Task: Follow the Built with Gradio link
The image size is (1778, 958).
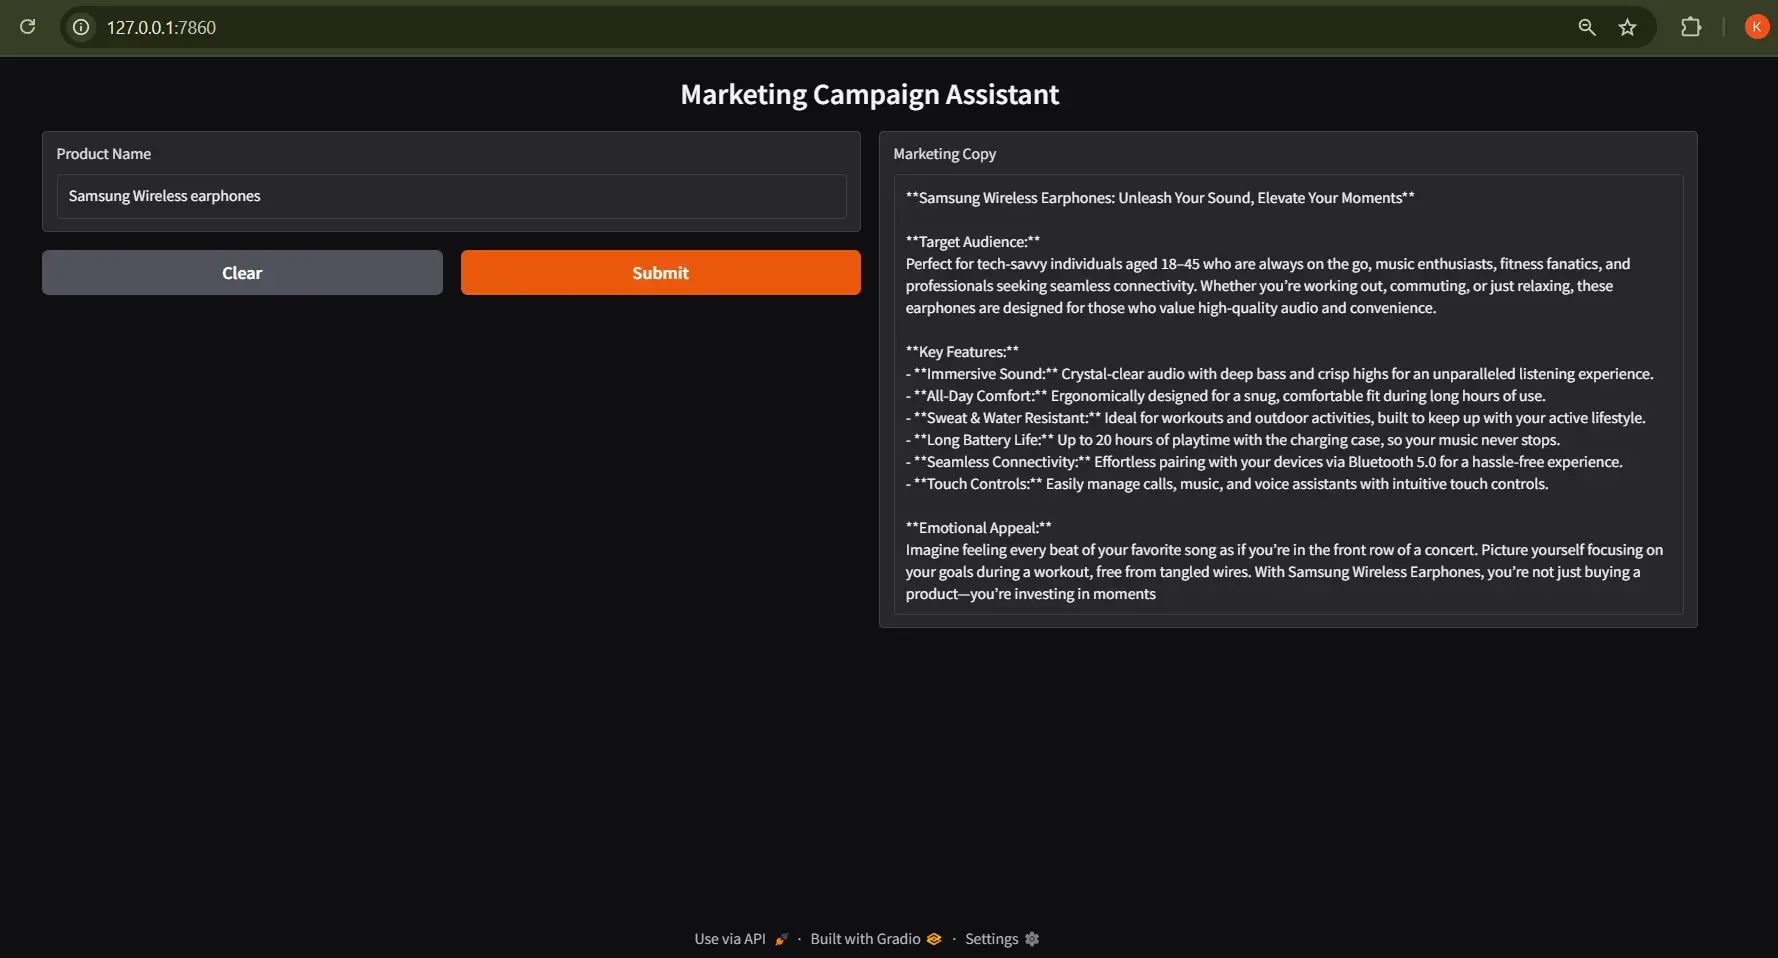Action: click(x=865, y=939)
